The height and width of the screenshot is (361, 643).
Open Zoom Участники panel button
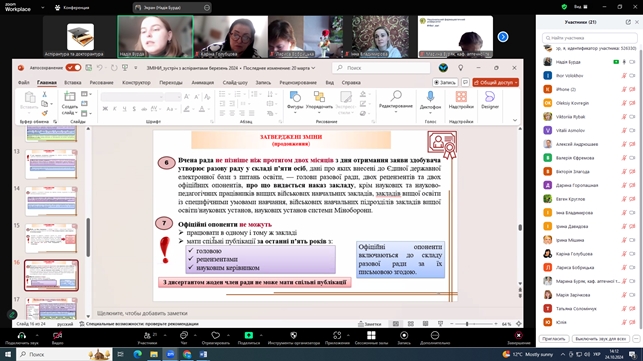[148, 338]
